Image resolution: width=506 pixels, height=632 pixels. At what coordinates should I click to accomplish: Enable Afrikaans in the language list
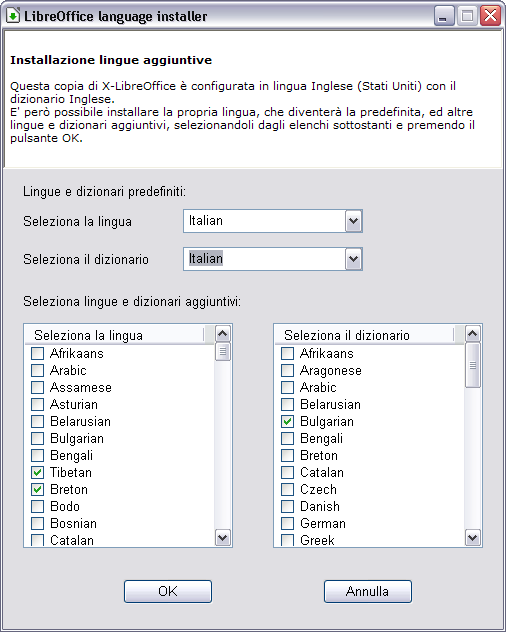37,353
